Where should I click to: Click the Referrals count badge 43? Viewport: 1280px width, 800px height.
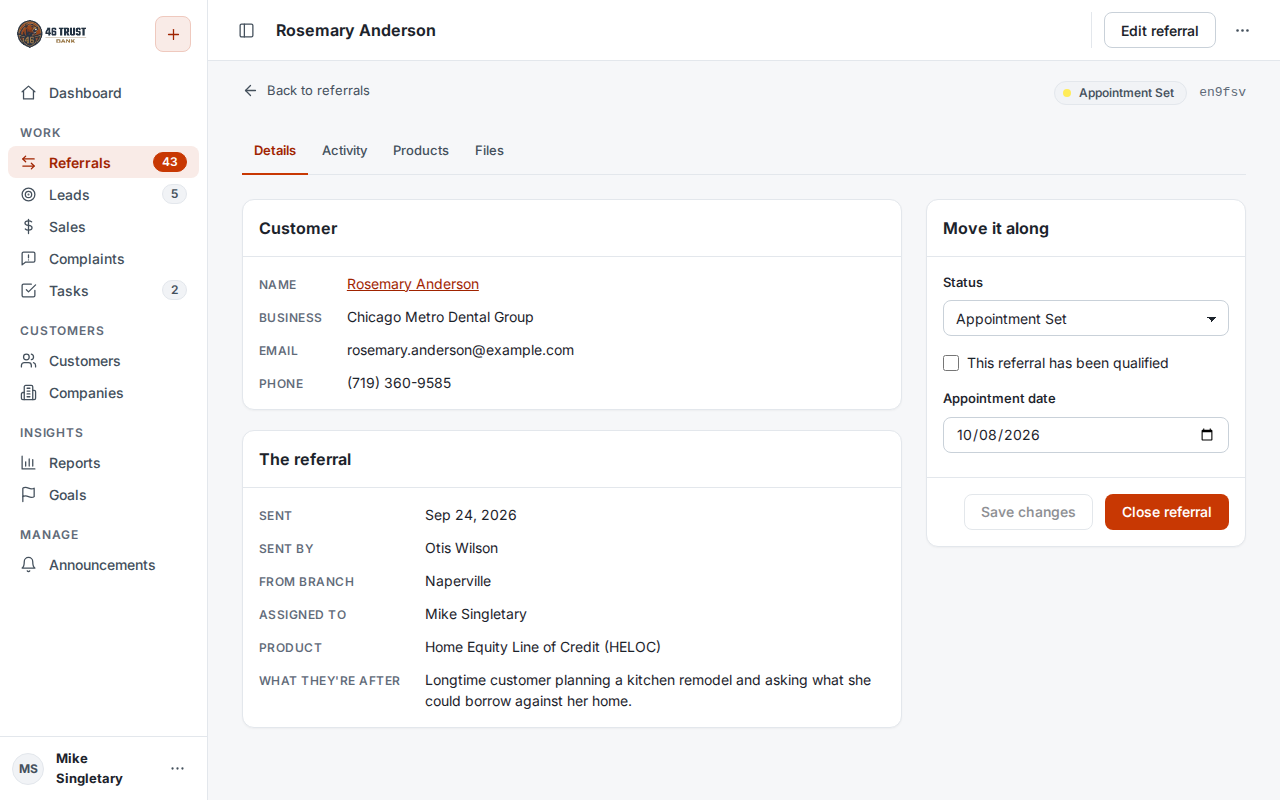[170, 162]
